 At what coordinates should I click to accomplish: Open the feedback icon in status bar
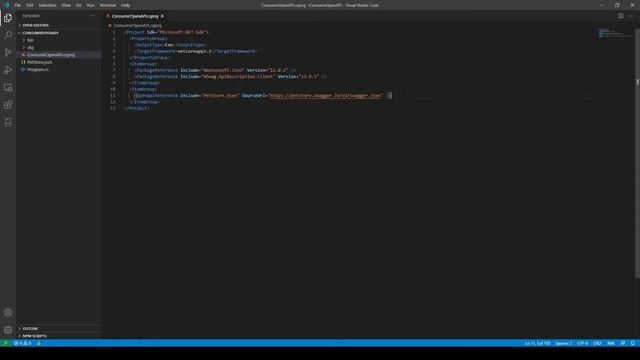[x=623, y=343]
